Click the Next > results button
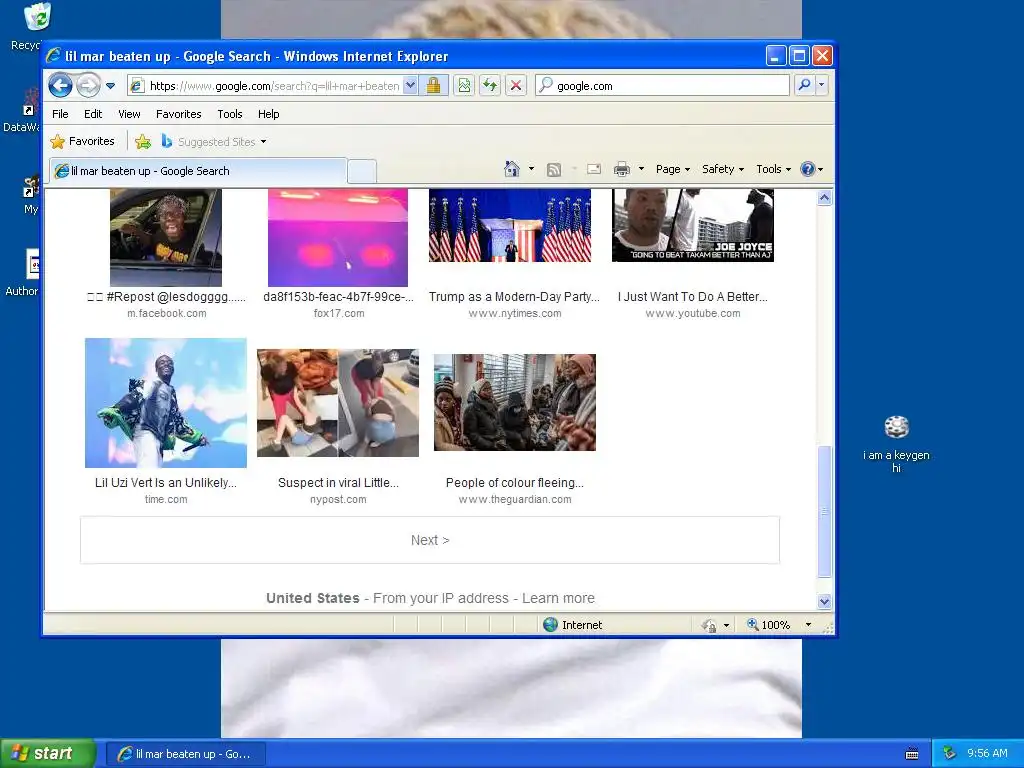This screenshot has height=768, width=1024. click(x=430, y=540)
